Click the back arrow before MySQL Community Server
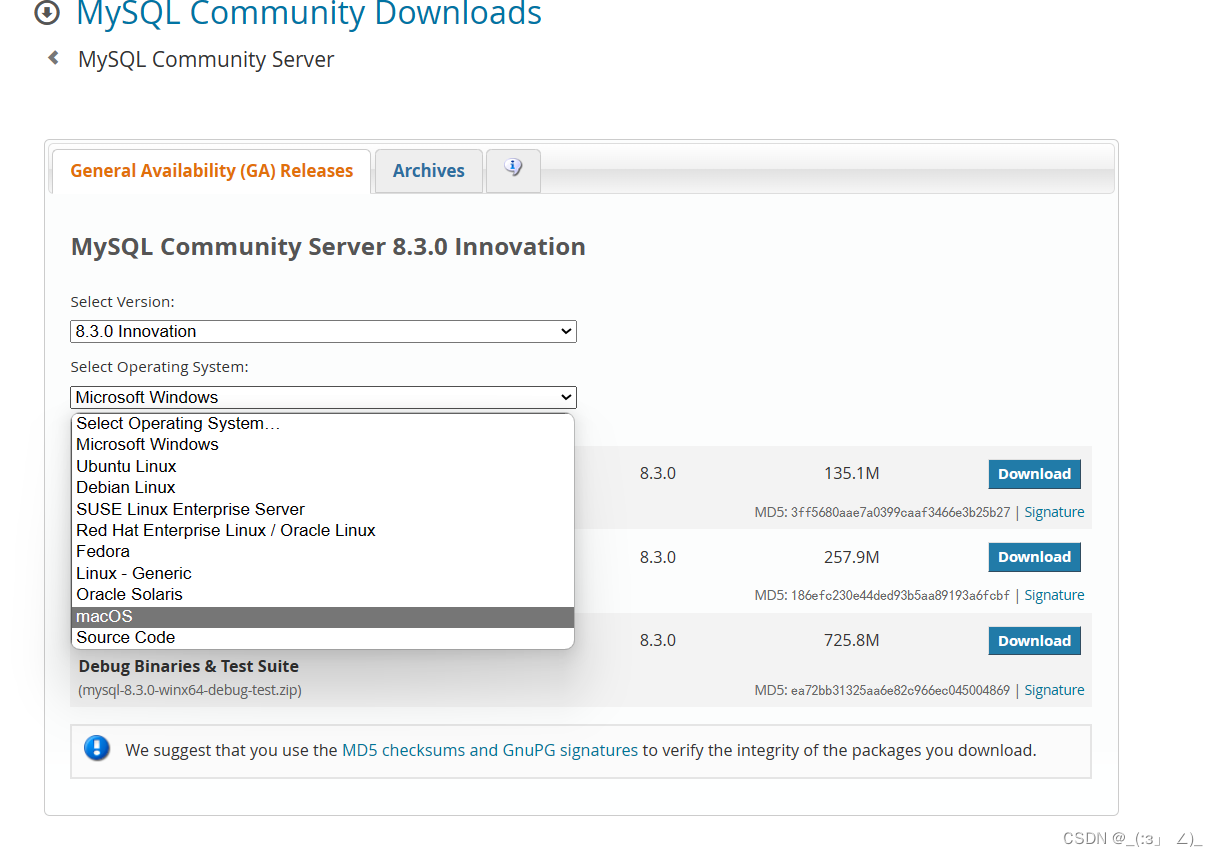Screen dimensions: 1218x856 [x=54, y=59]
